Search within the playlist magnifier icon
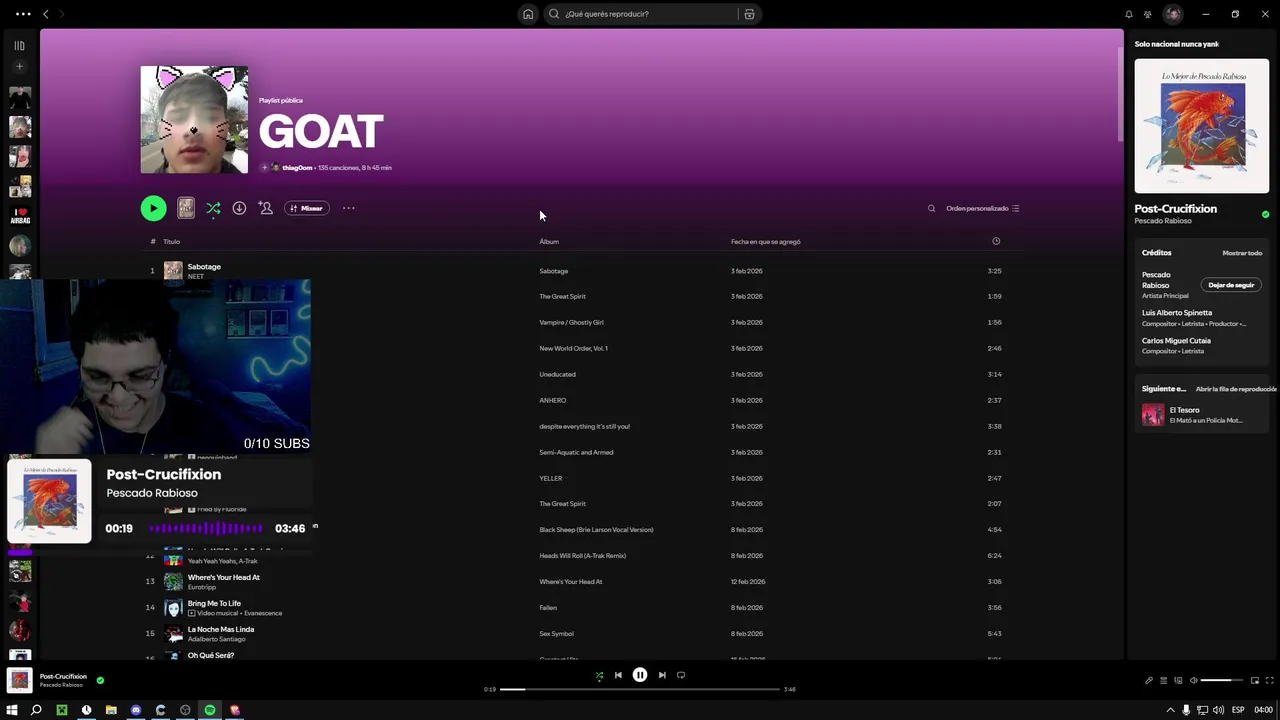This screenshot has height=720, width=1280. point(931,208)
